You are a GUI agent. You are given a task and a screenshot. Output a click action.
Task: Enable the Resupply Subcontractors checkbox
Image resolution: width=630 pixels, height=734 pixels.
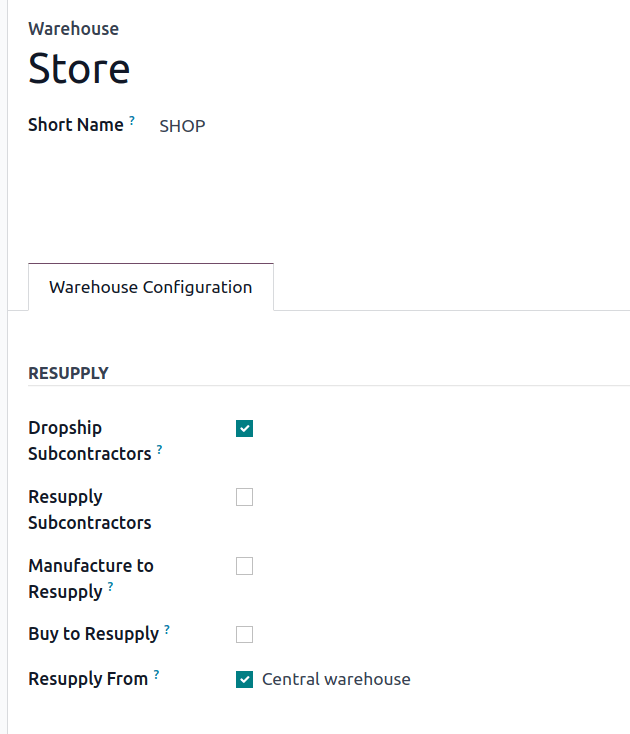point(244,497)
